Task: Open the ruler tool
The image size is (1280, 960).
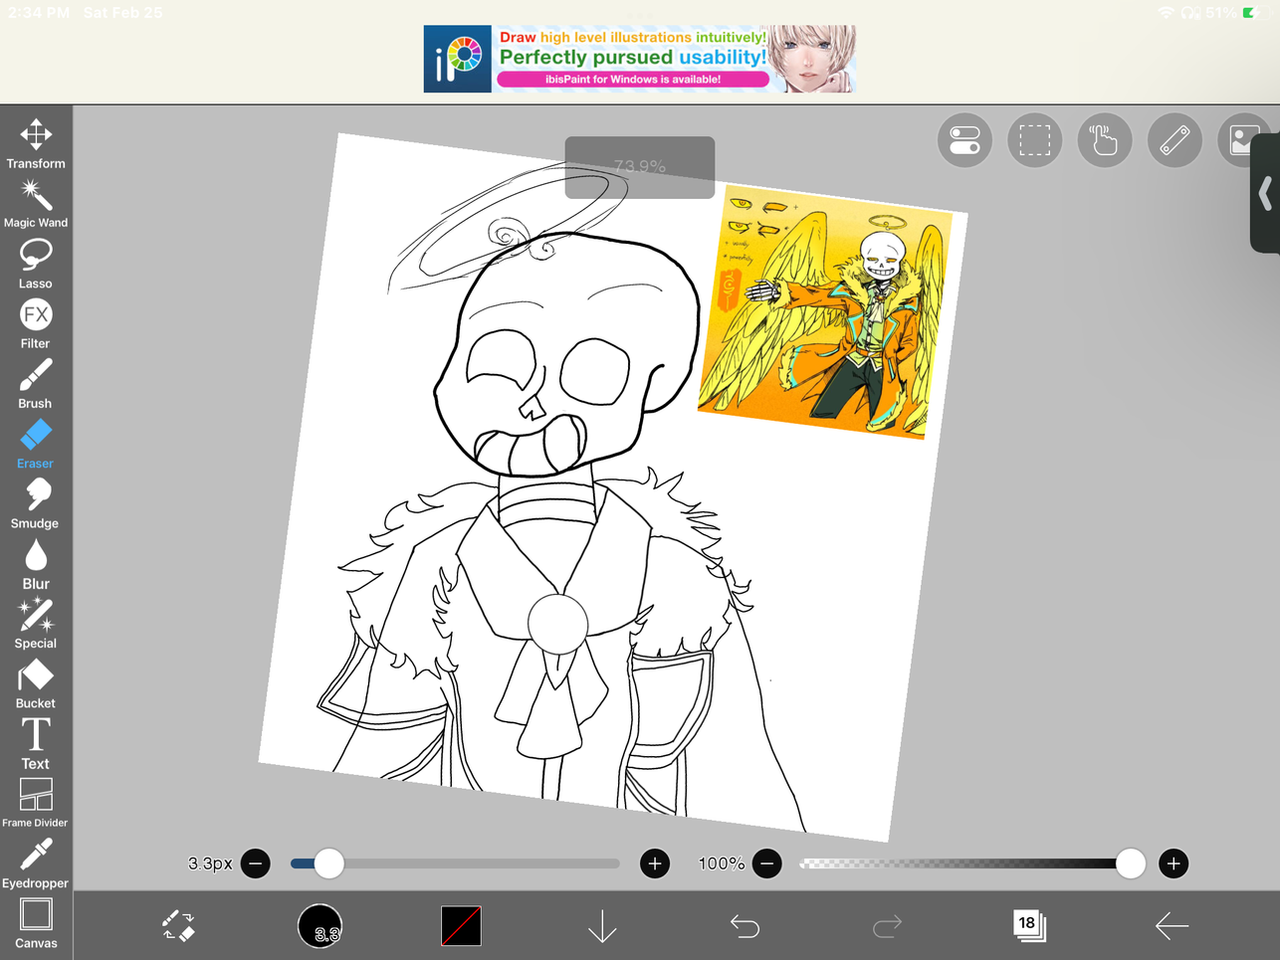Action: (x=1175, y=140)
